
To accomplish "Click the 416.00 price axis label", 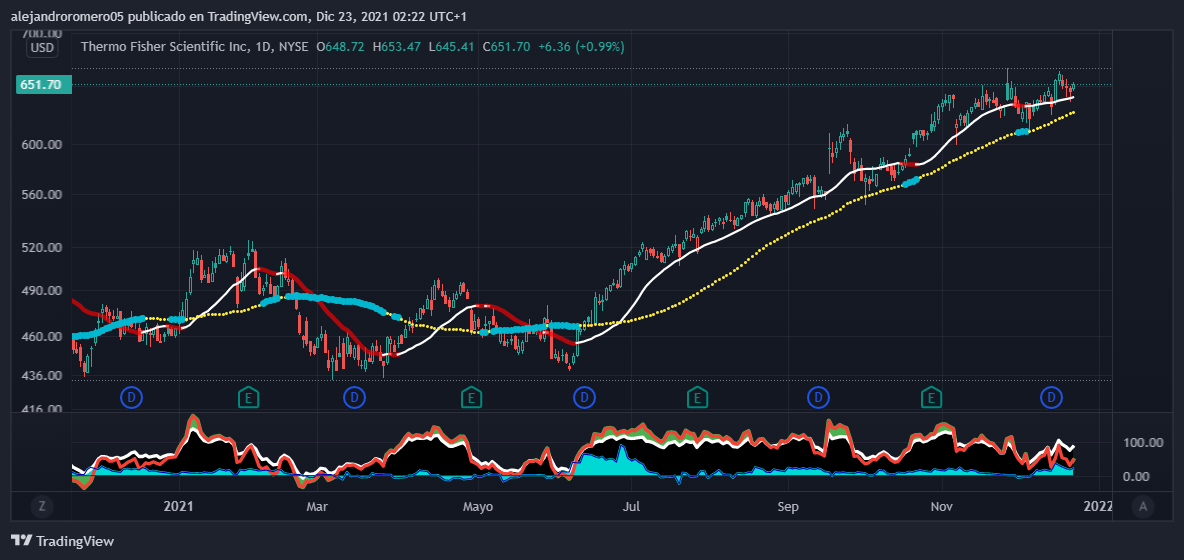I will [x=44, y=408].
